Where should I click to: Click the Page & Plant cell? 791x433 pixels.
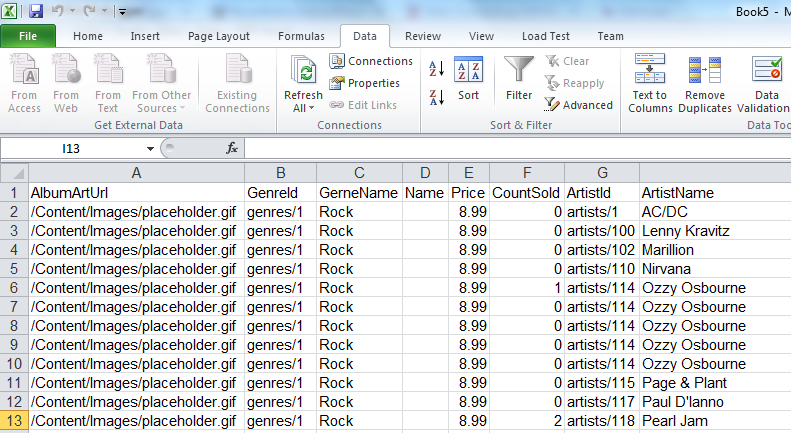[x=715, y=383]
